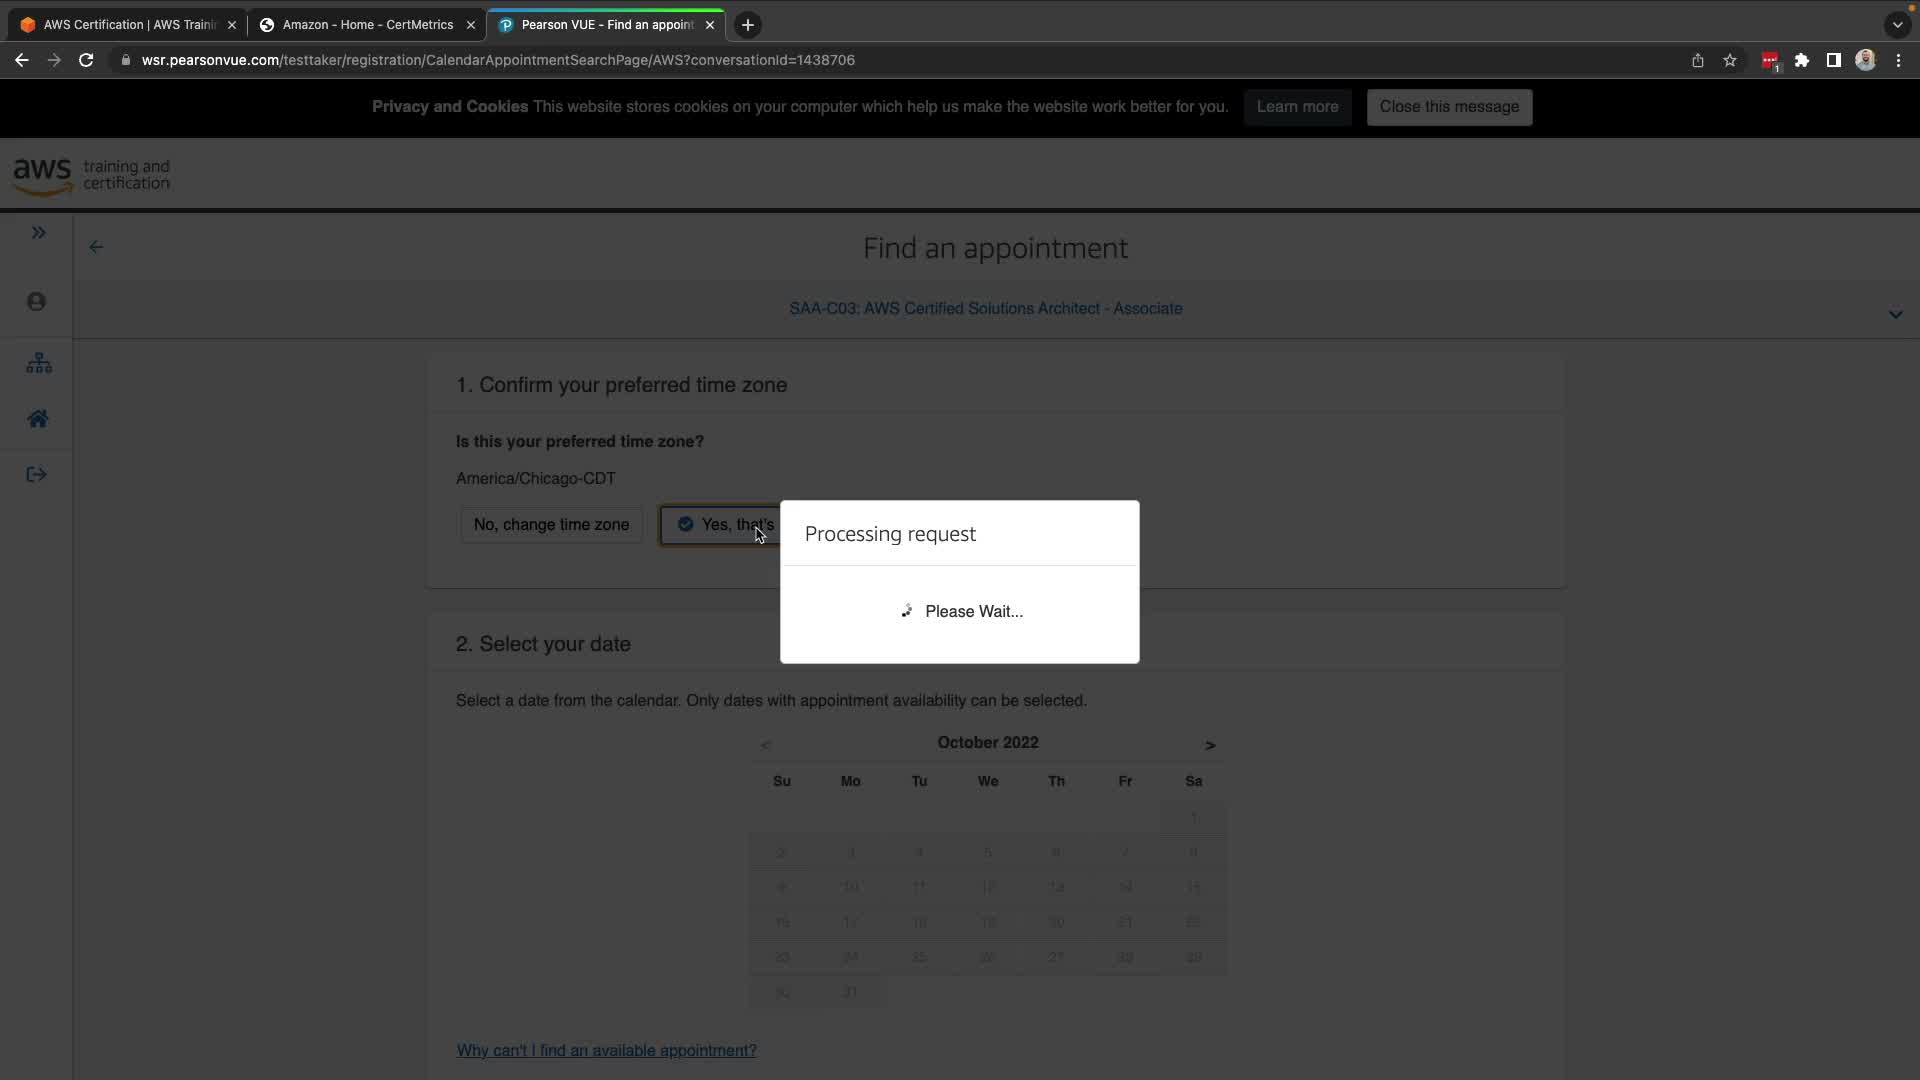This screenshot has height=1080, width=1920.
Task: Click the sidebar sign out icon
Action: [x=37, y=475]
